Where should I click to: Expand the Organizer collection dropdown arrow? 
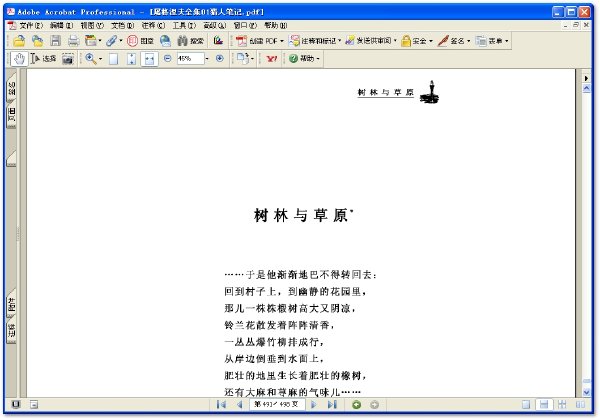pyautogui.click(x=100, y=41)
